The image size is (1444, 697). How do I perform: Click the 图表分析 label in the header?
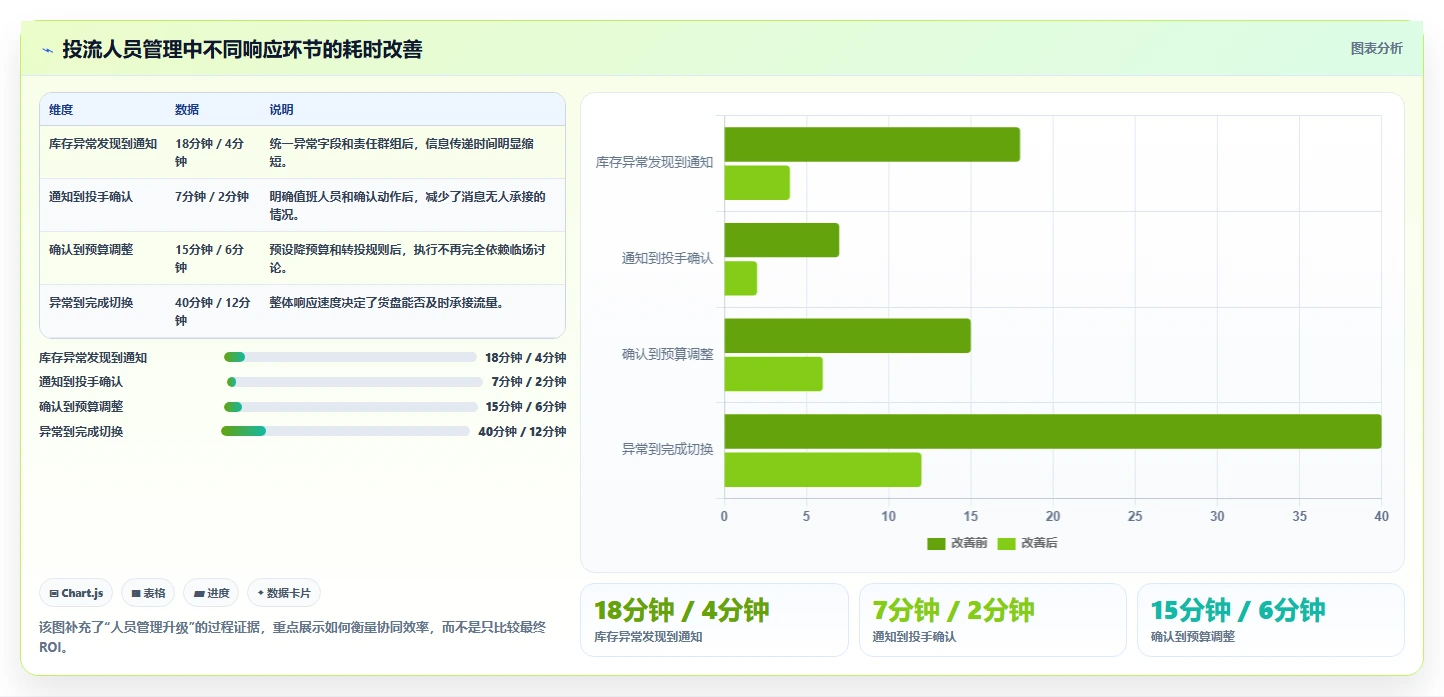point(1376,48)
